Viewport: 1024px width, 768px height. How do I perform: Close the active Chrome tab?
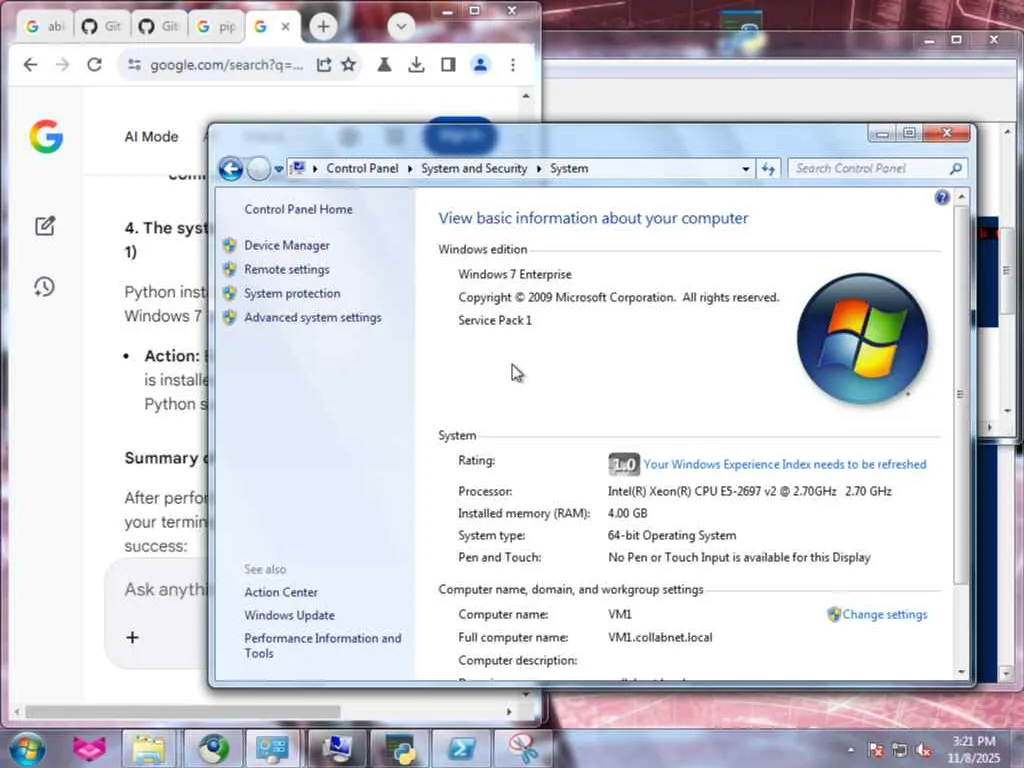click(x=285, y=27)
